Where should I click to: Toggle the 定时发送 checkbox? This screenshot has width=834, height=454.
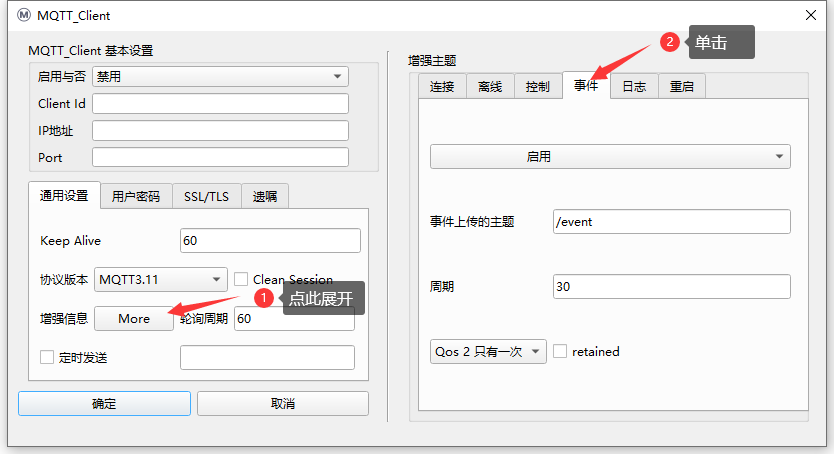[x=47, y=358]
